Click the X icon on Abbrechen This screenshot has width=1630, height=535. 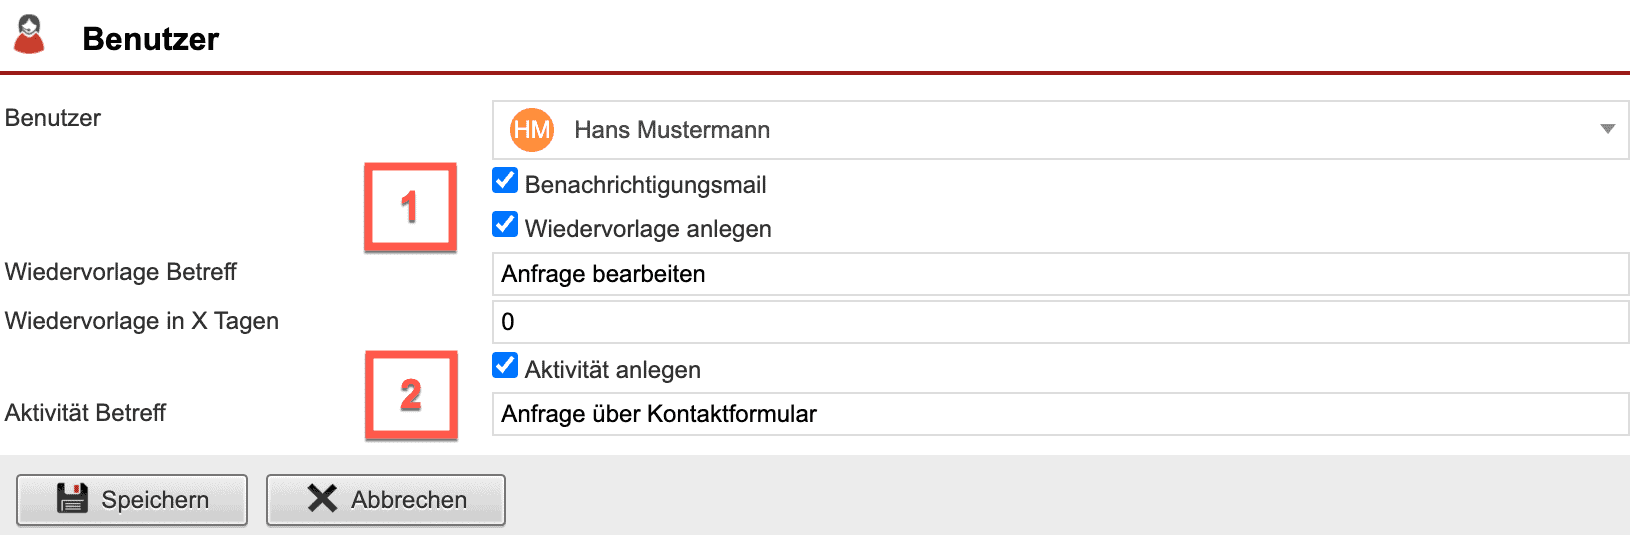click(322, 499)
